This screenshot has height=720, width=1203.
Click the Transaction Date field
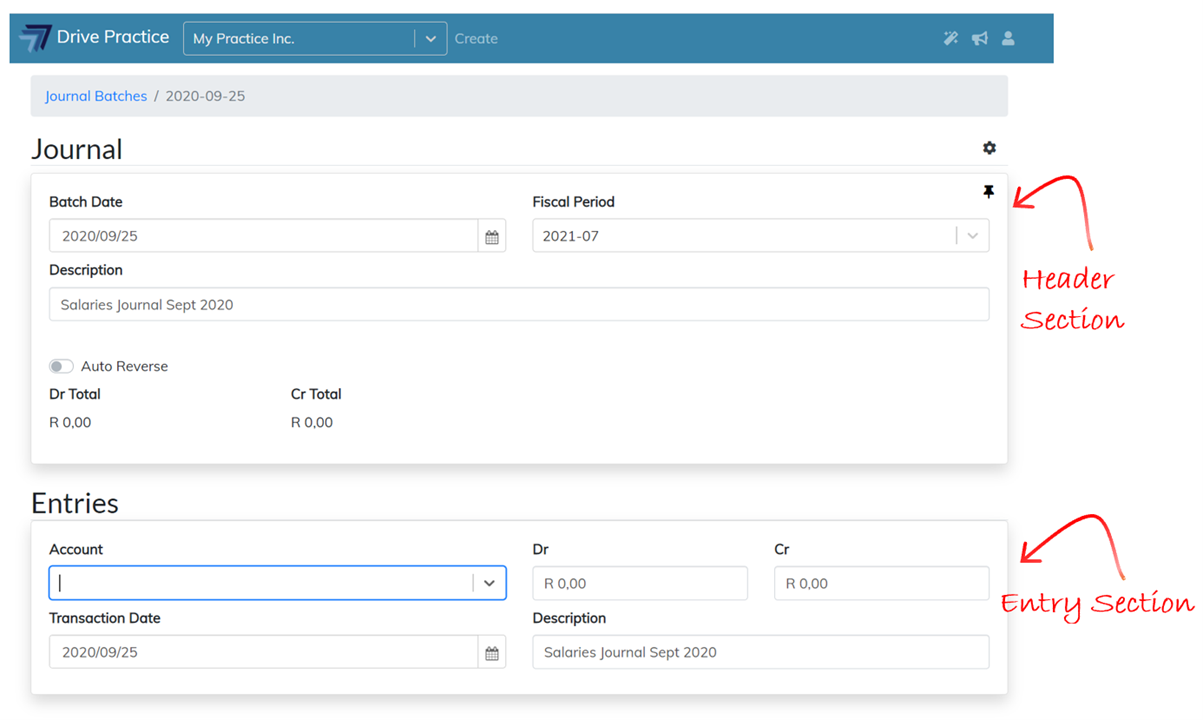pos(264,653)
